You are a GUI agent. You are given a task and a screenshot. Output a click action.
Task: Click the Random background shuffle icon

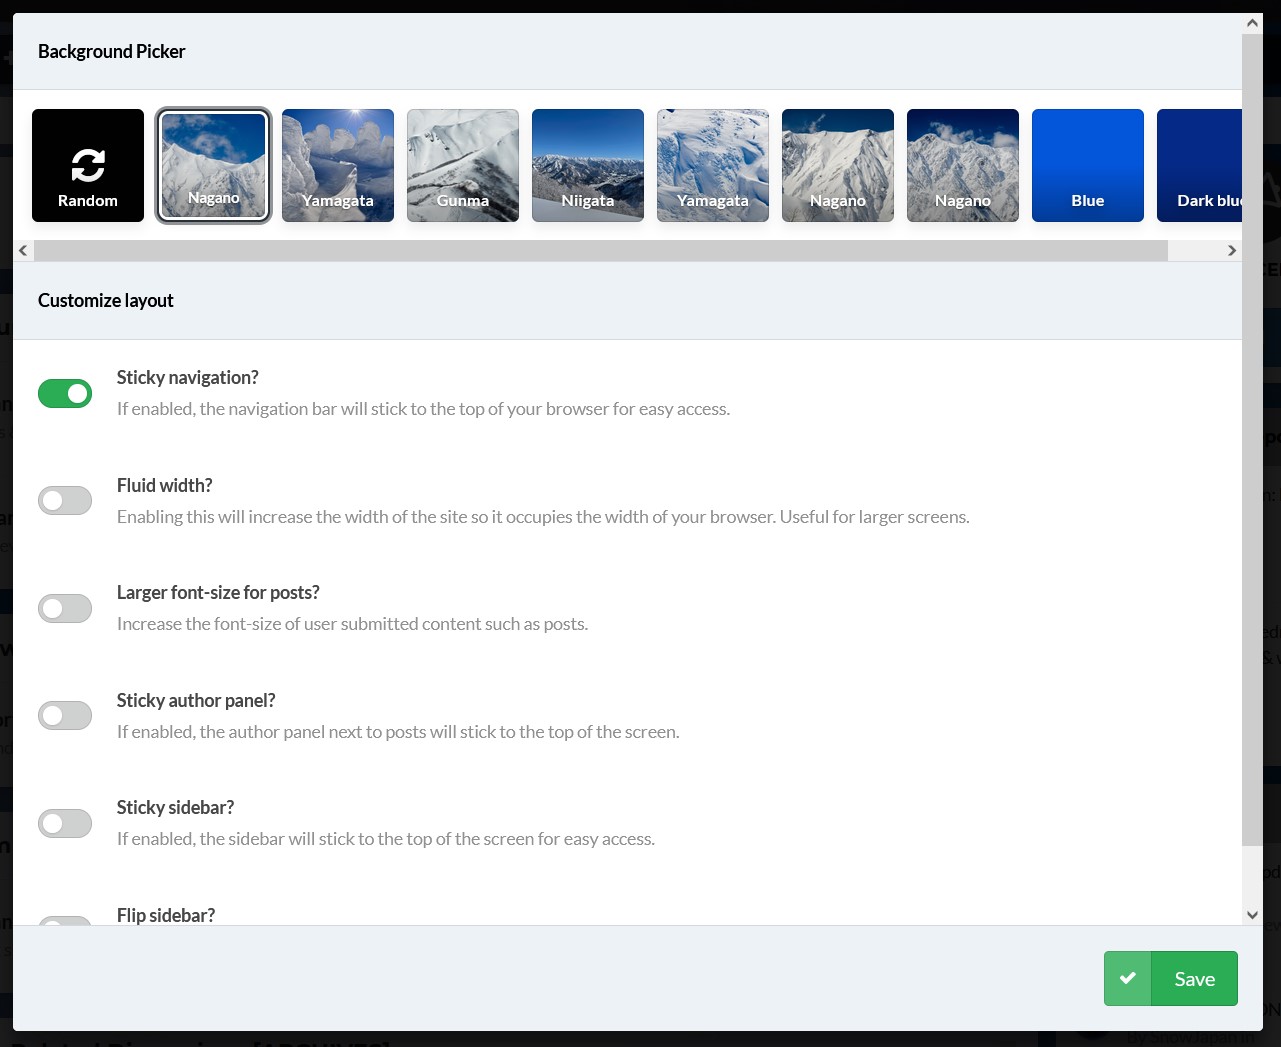coord(88,165)
